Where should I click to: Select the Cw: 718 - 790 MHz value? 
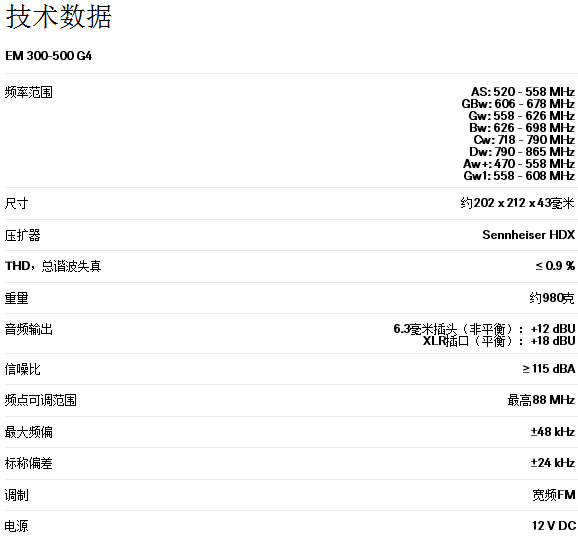tap(524, 140)
